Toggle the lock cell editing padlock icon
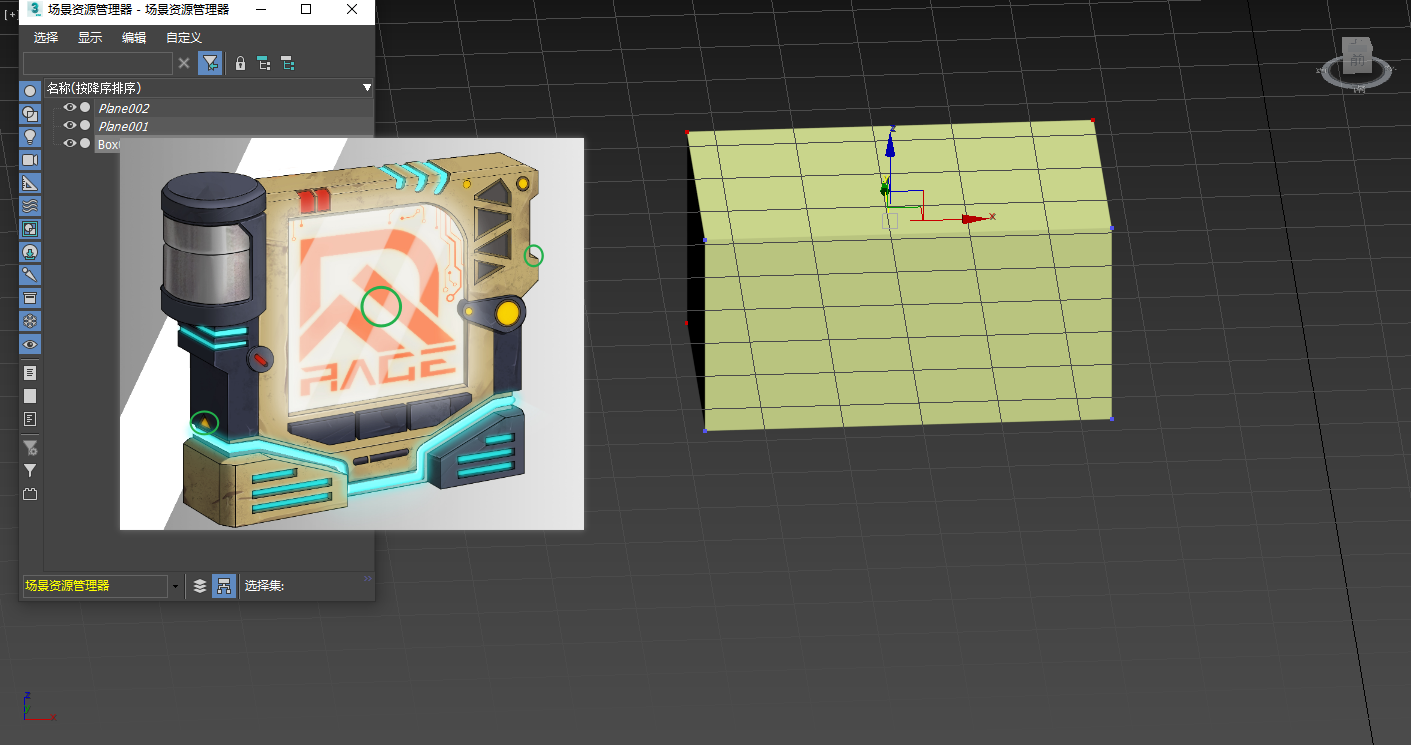Viewport: 1411px width, 745px height. [240, 63]
